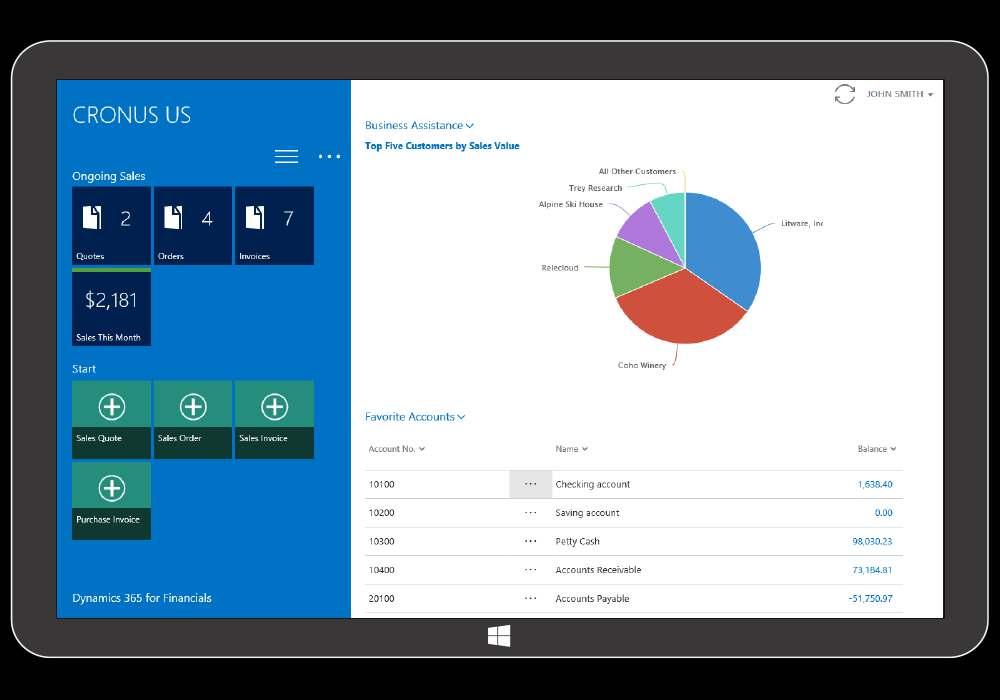Viewport: 1000px width, 700px height.
Task: Select account number 10400
Action: (x=381, y=570)
